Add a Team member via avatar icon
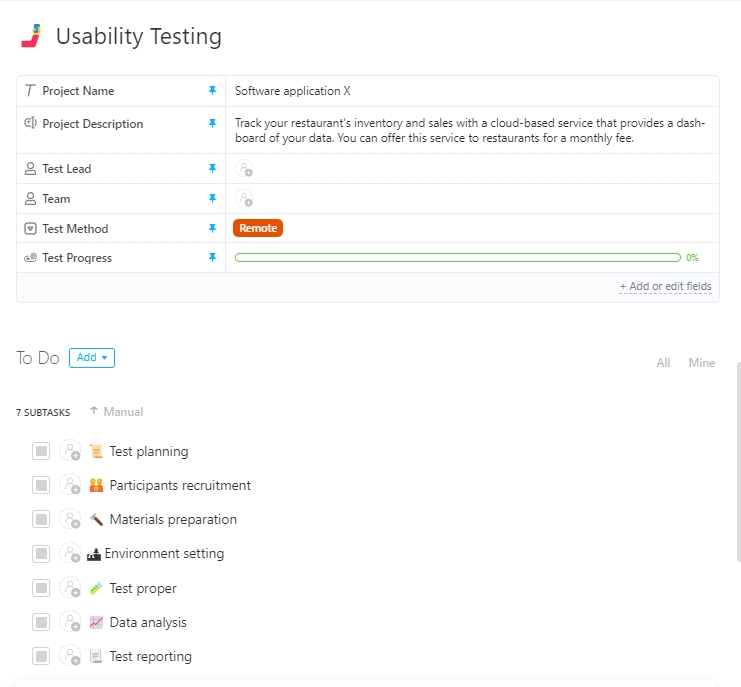 tap(245, 199)
